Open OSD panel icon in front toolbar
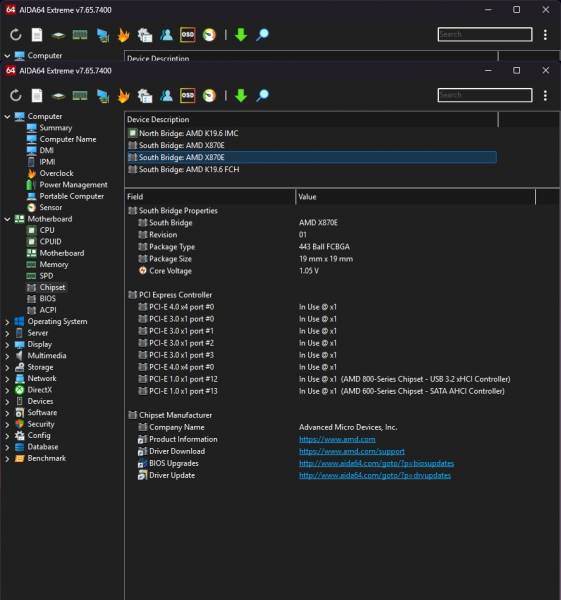Viewport: 561px width, 600px height. click(x=188, y=96)
